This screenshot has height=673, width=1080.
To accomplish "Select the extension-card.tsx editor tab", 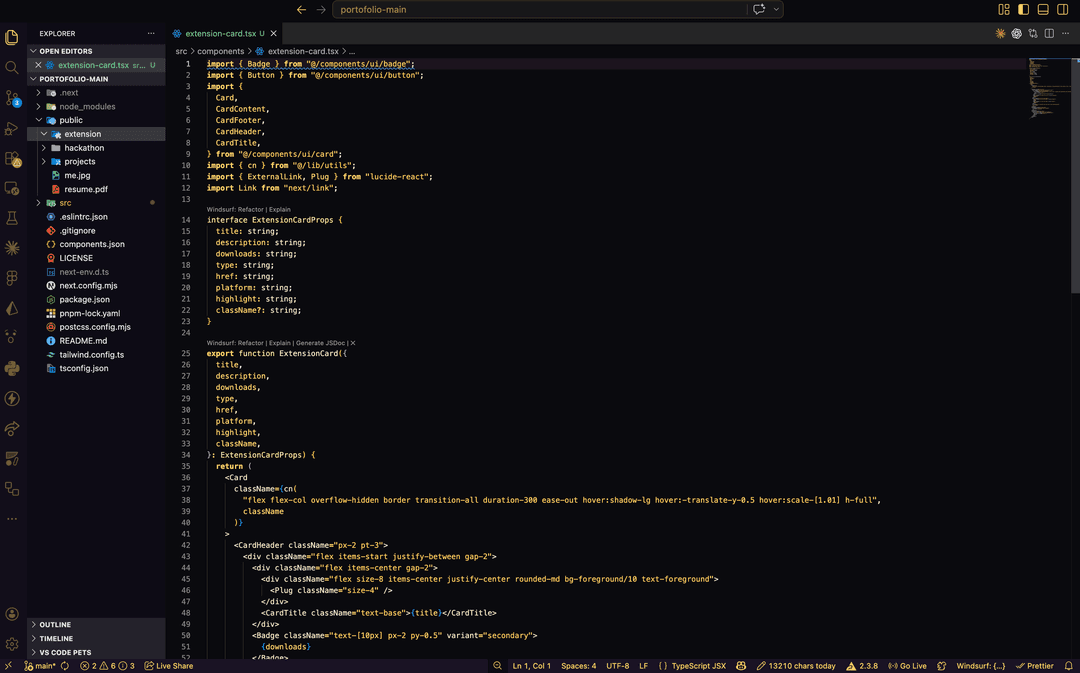I will click(x=220, y=33).
